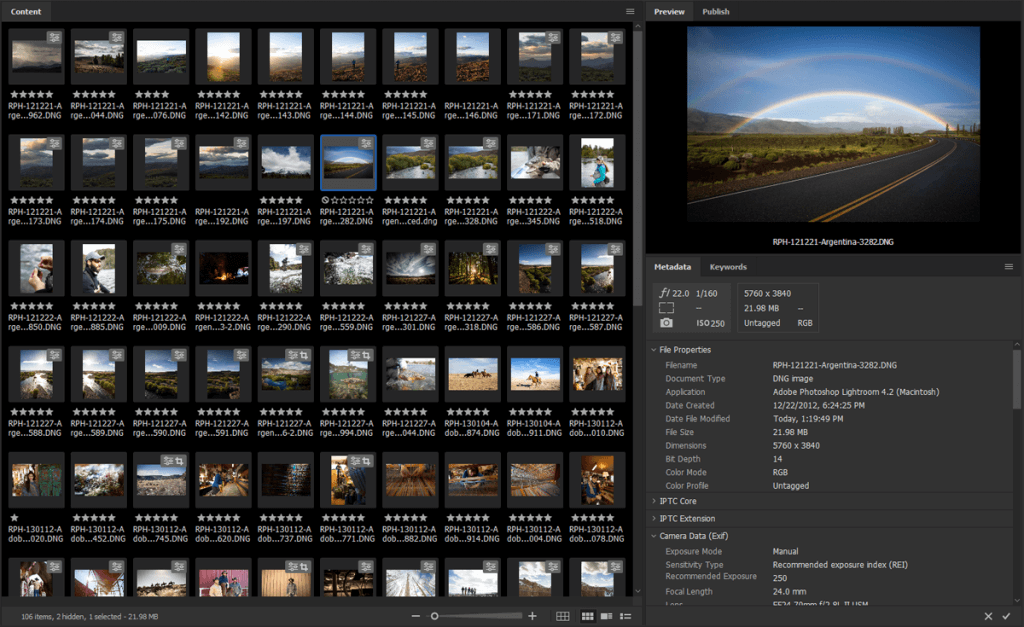Switch to the Keywords tab

tap(728, 267)
